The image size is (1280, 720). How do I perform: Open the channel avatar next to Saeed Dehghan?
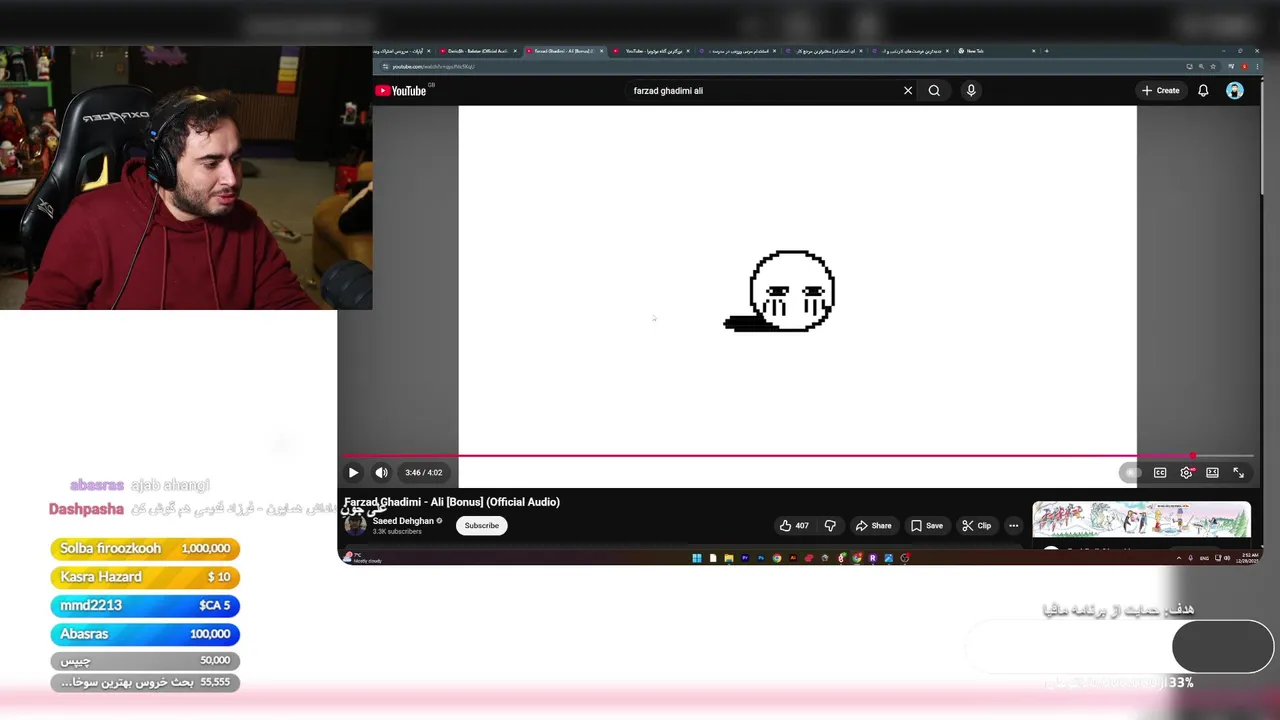(x=355, y=526)
